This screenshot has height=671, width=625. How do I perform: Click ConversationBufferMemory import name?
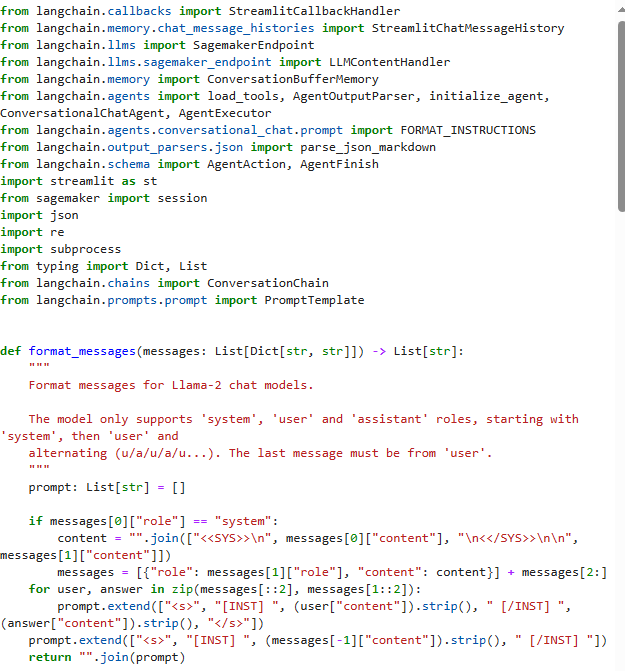(x=293, y=80)
